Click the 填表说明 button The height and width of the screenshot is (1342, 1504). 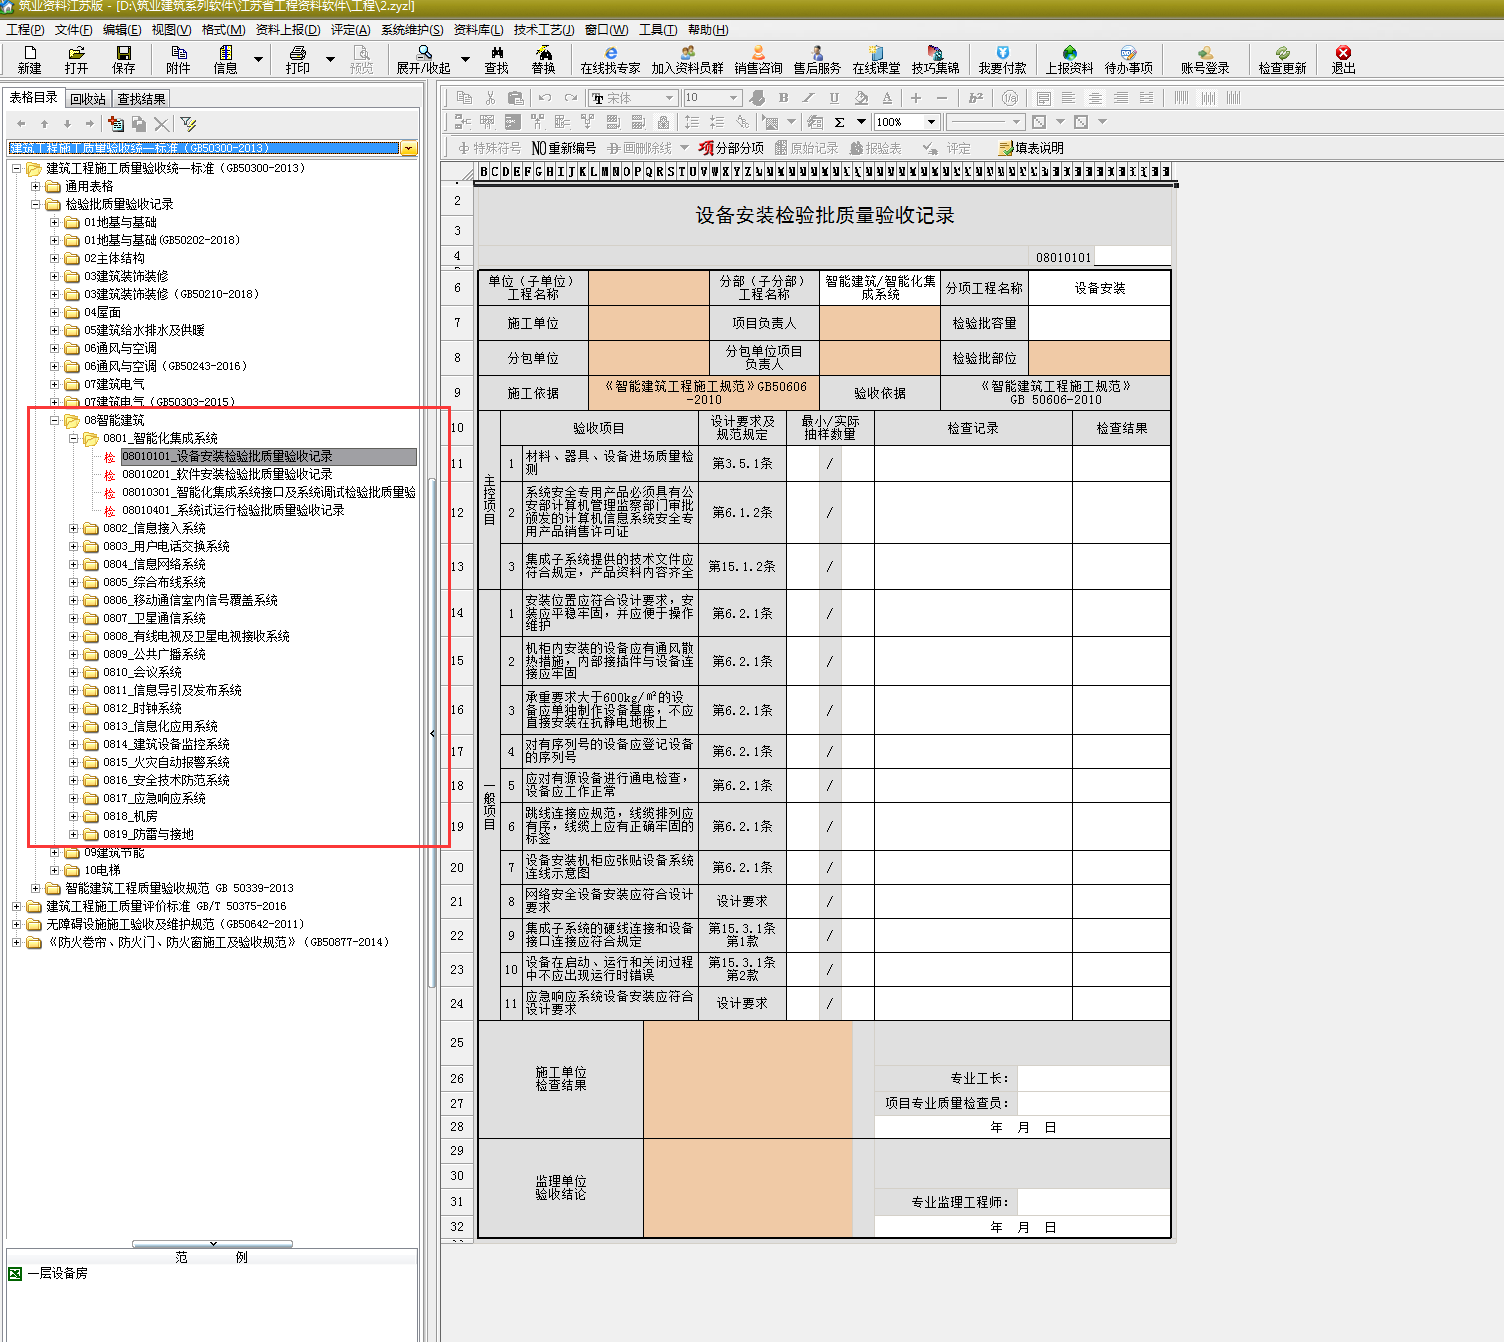coord(1031,148)
